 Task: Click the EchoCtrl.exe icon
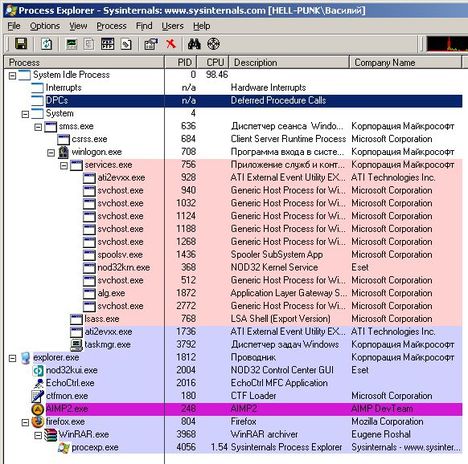point(38,383)
